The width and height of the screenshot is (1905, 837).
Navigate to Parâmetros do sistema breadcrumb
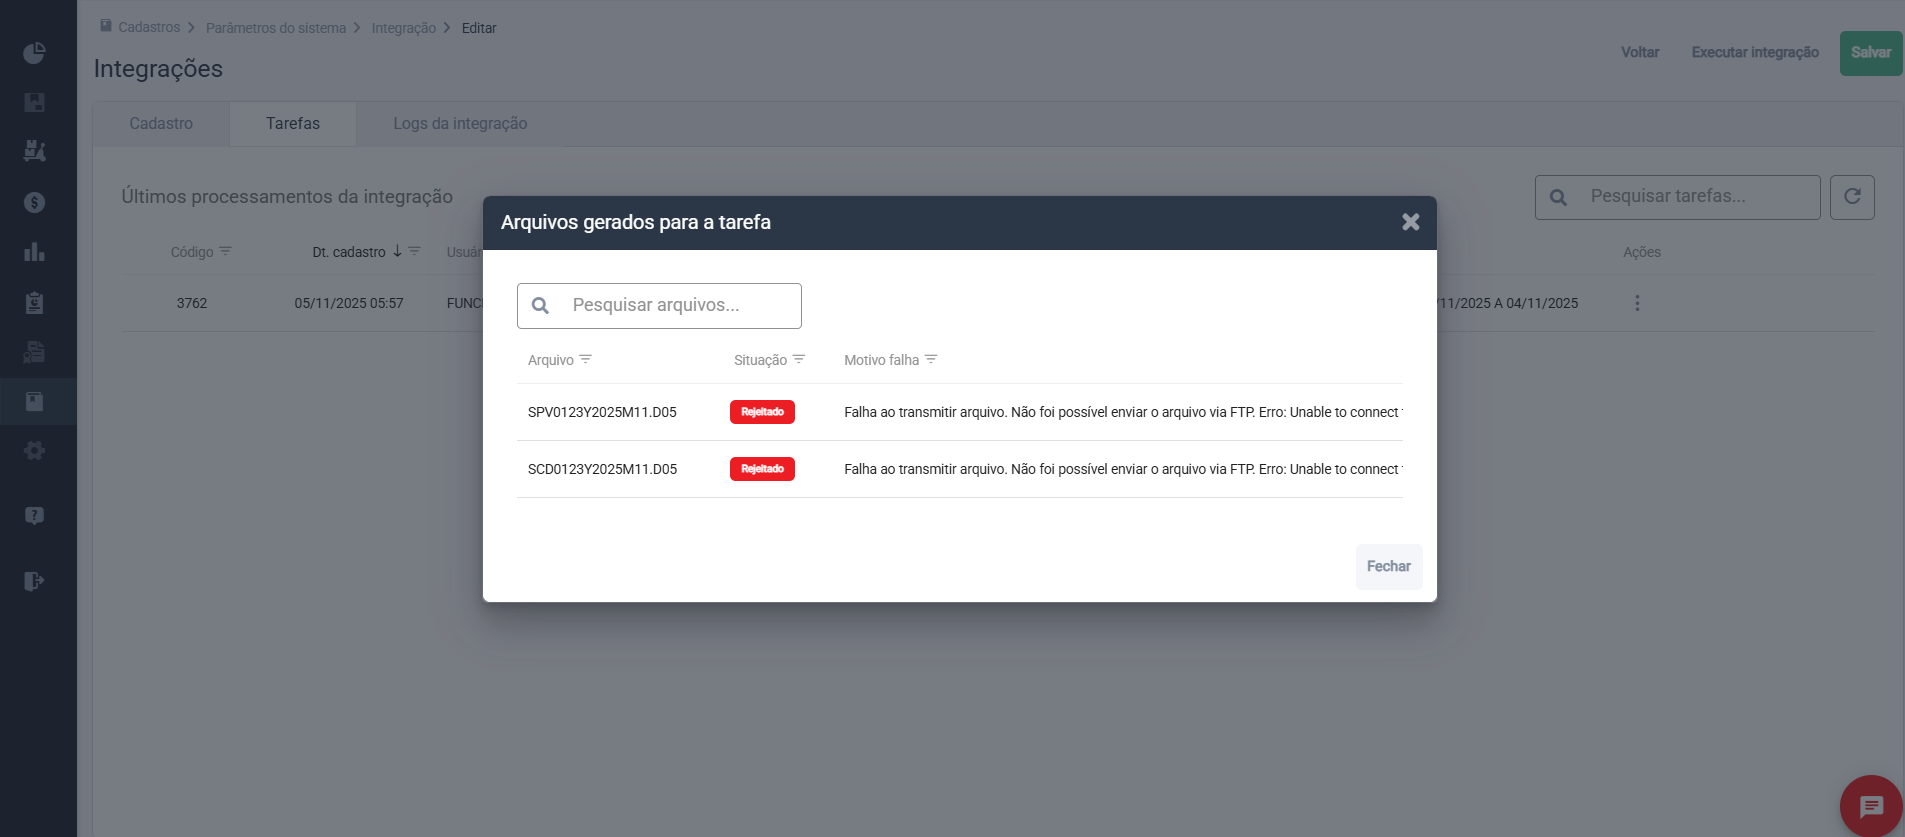point(276,28)
